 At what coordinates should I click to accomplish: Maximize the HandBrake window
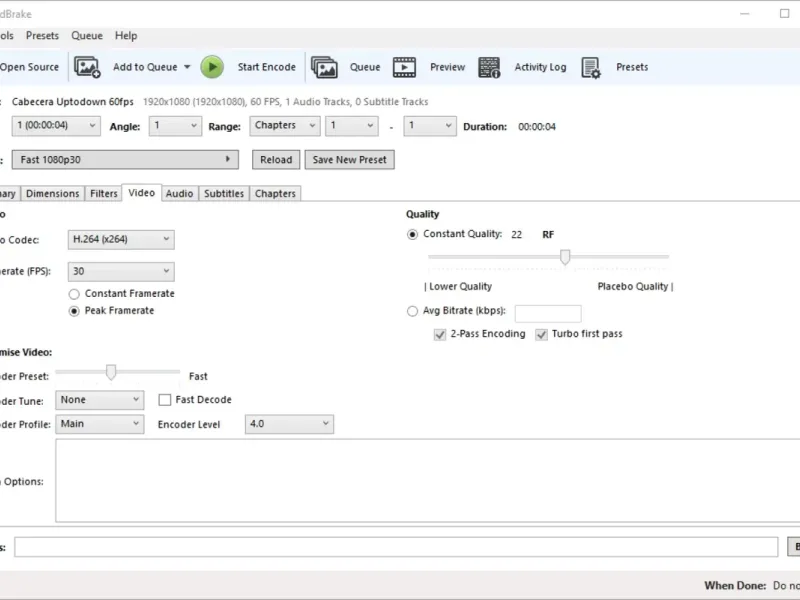(785, 13)
